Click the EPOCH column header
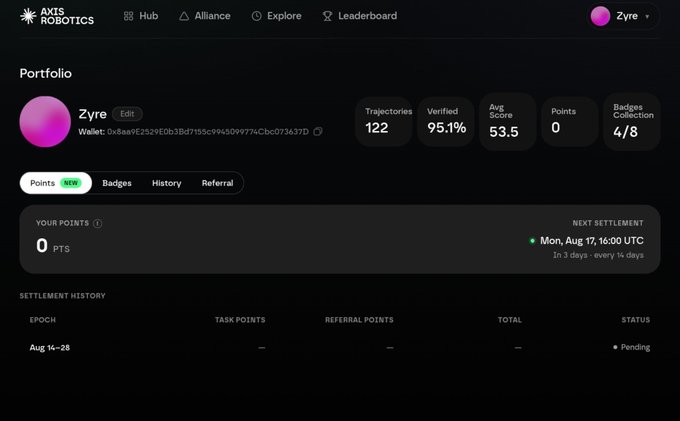 [42, 320]
